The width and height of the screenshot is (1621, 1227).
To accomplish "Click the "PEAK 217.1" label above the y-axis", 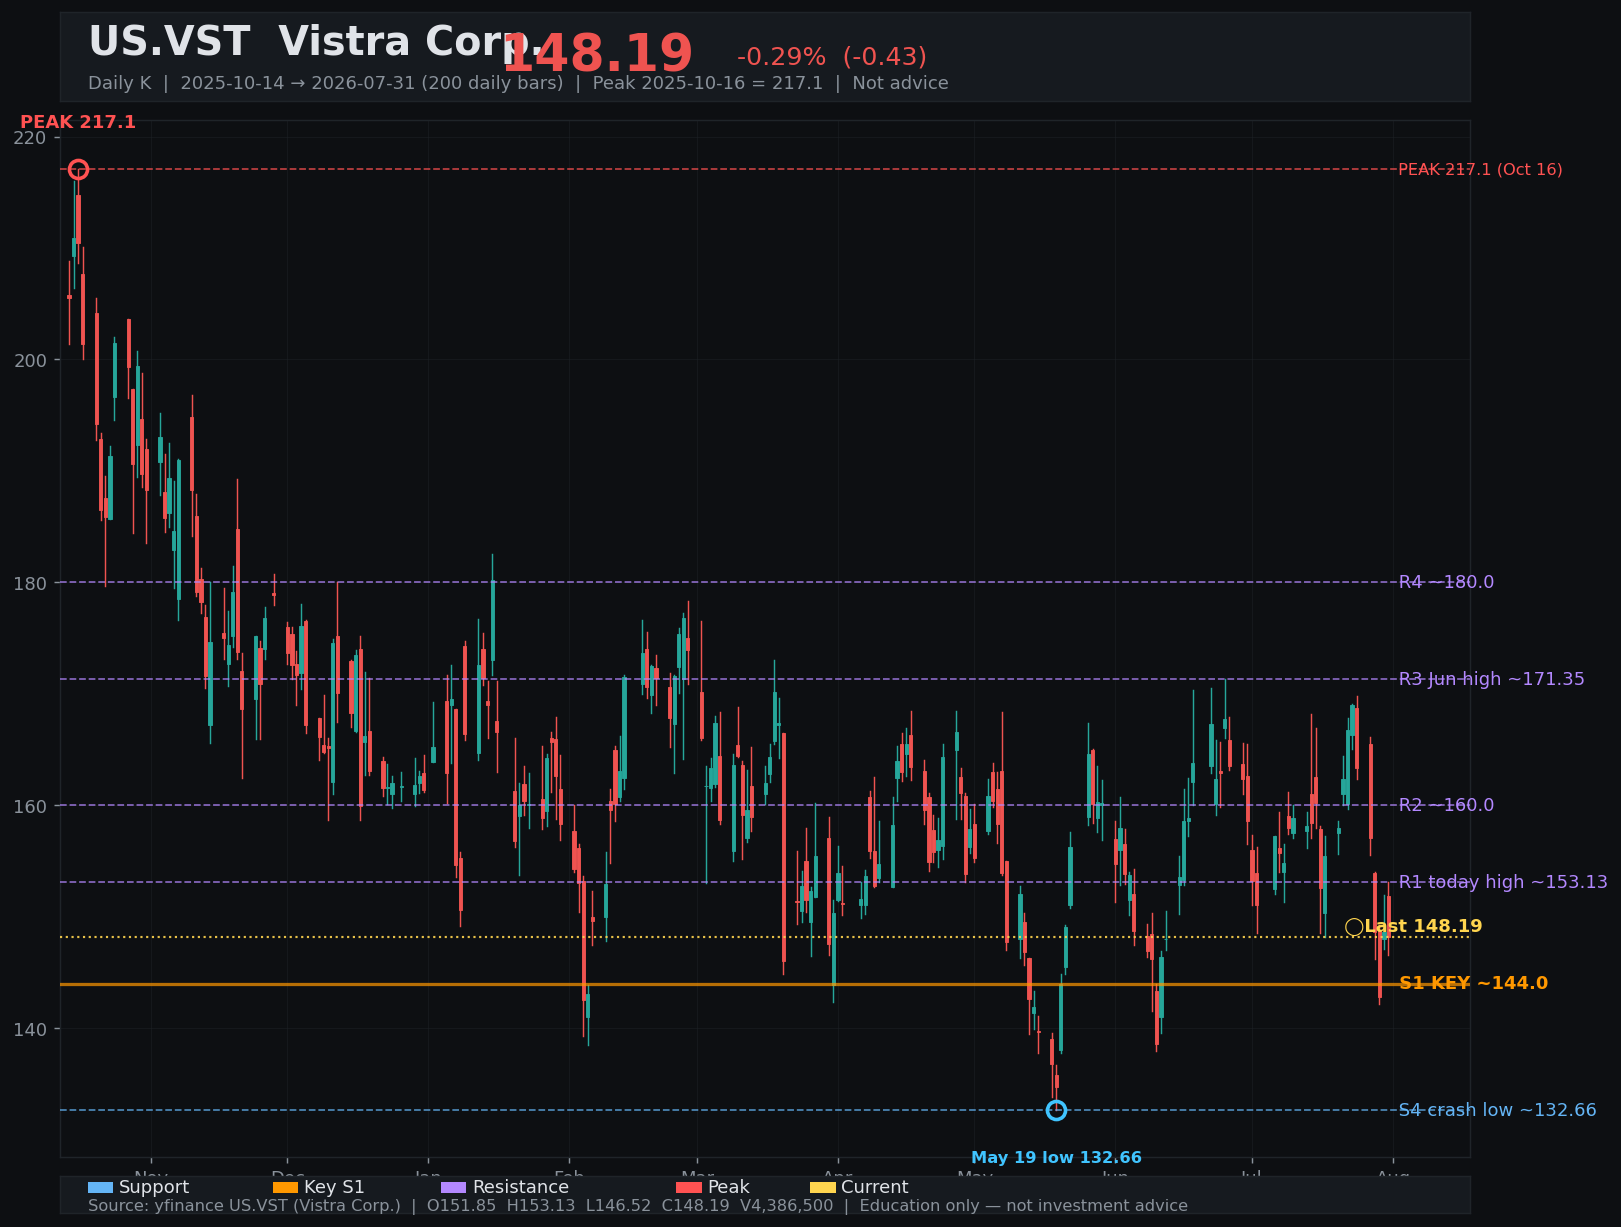I will click(78, 122).
